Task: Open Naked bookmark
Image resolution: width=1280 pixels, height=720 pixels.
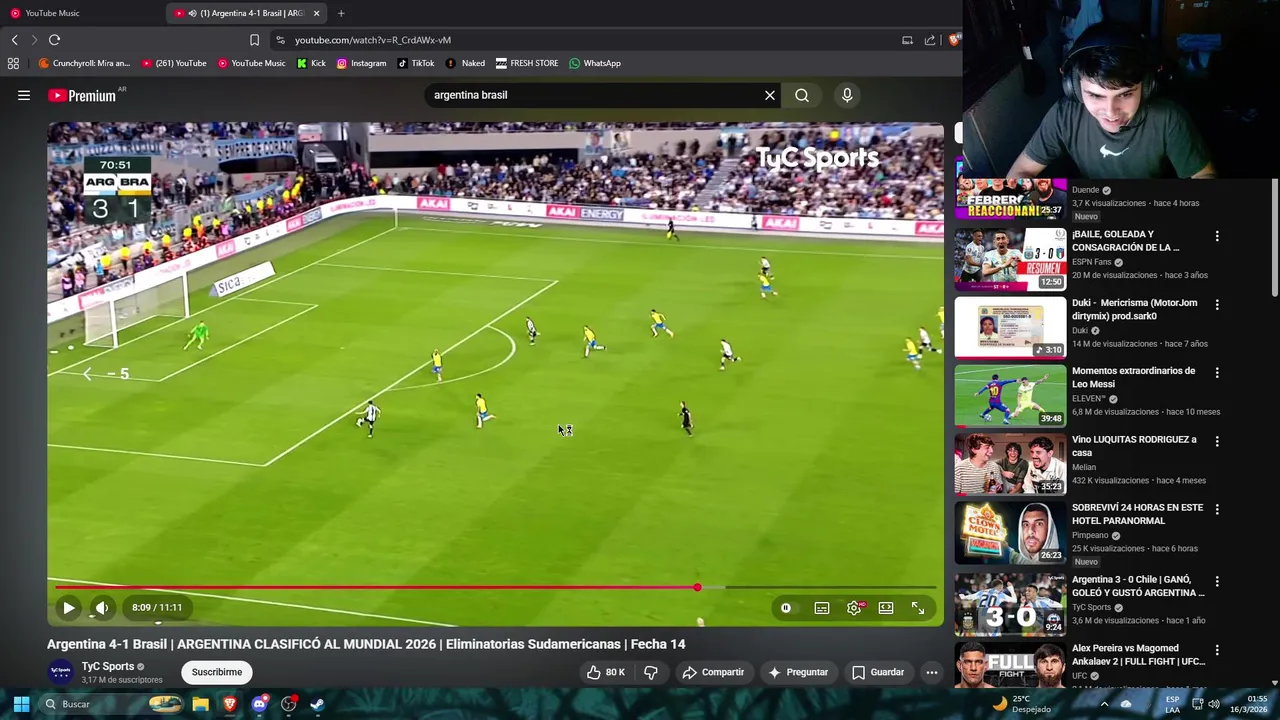Action: pos(465,63)
